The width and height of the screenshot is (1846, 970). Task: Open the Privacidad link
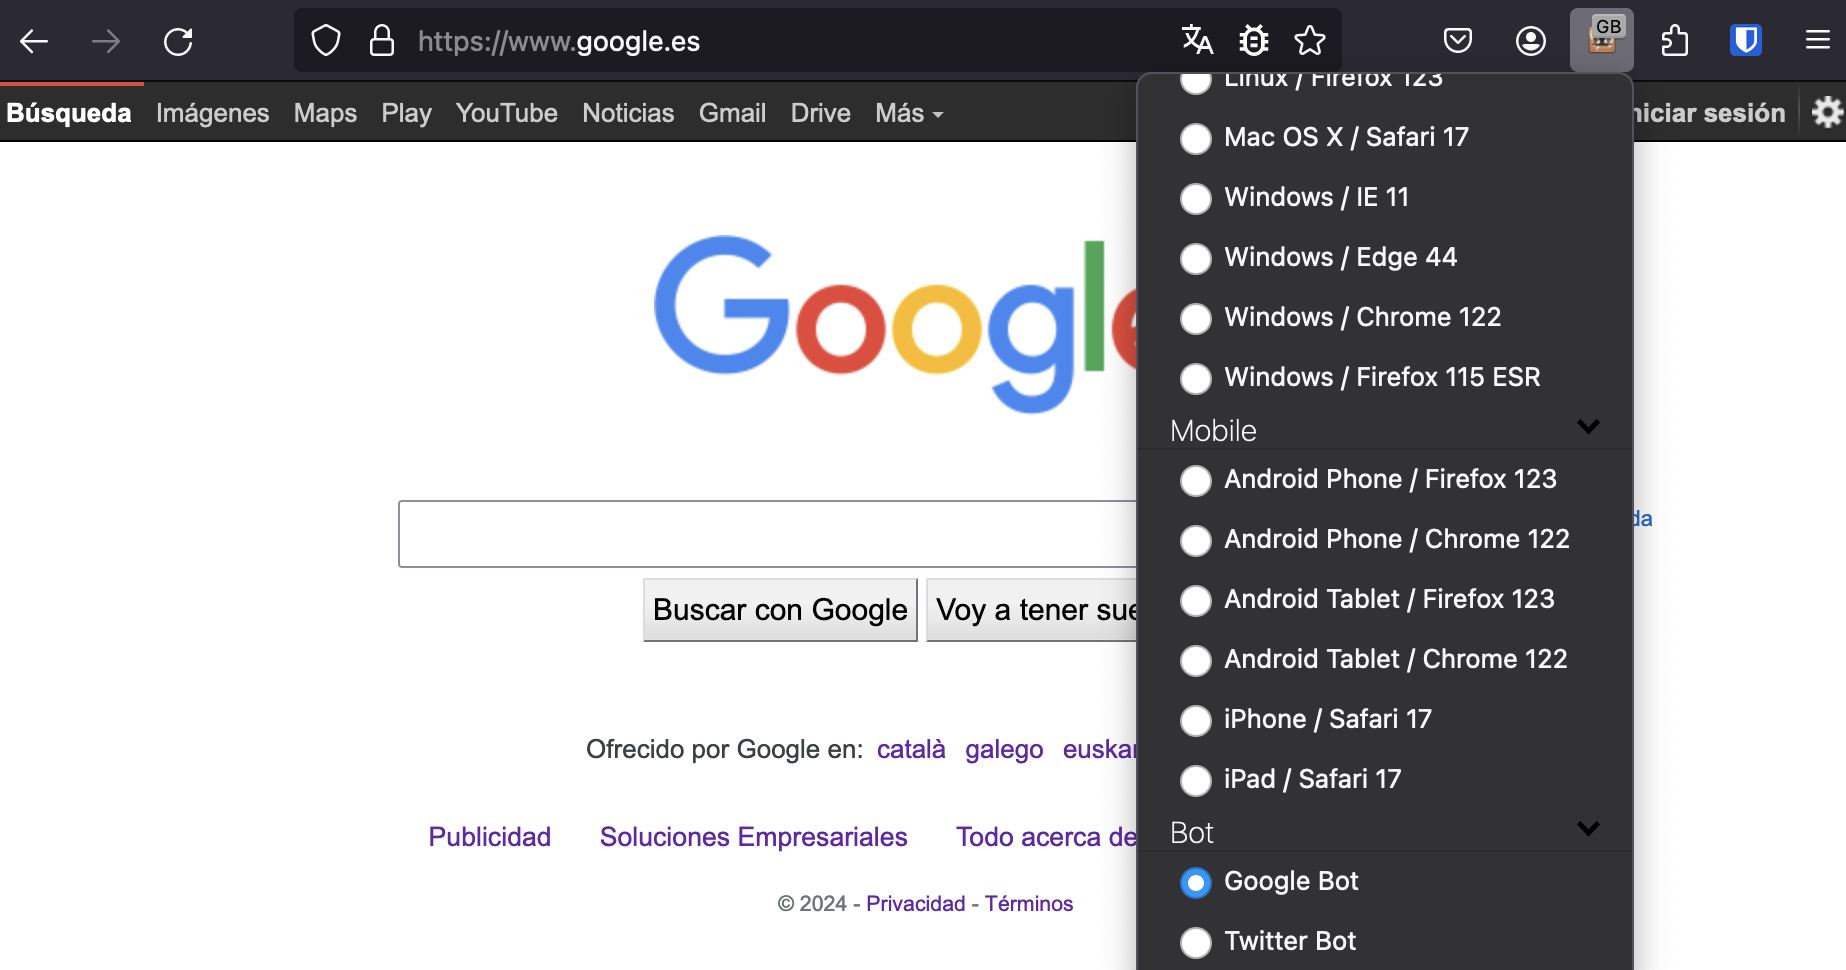coord(915,904)
